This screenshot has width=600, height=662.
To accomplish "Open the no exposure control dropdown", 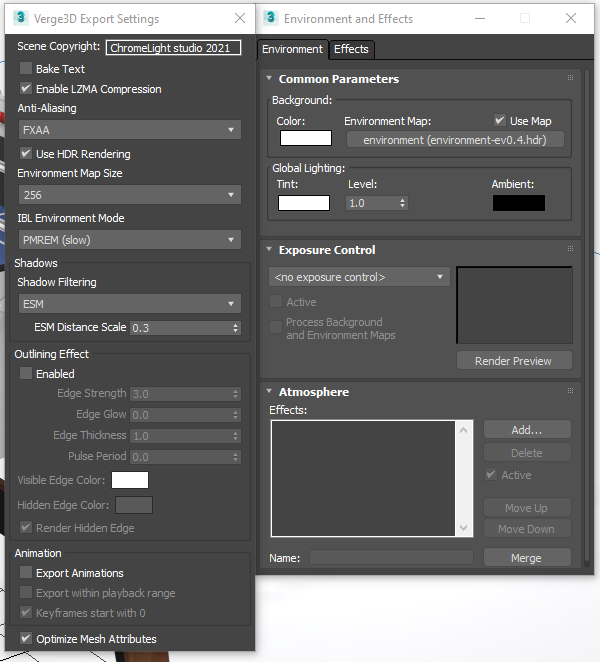I will (x=359, y=277).
